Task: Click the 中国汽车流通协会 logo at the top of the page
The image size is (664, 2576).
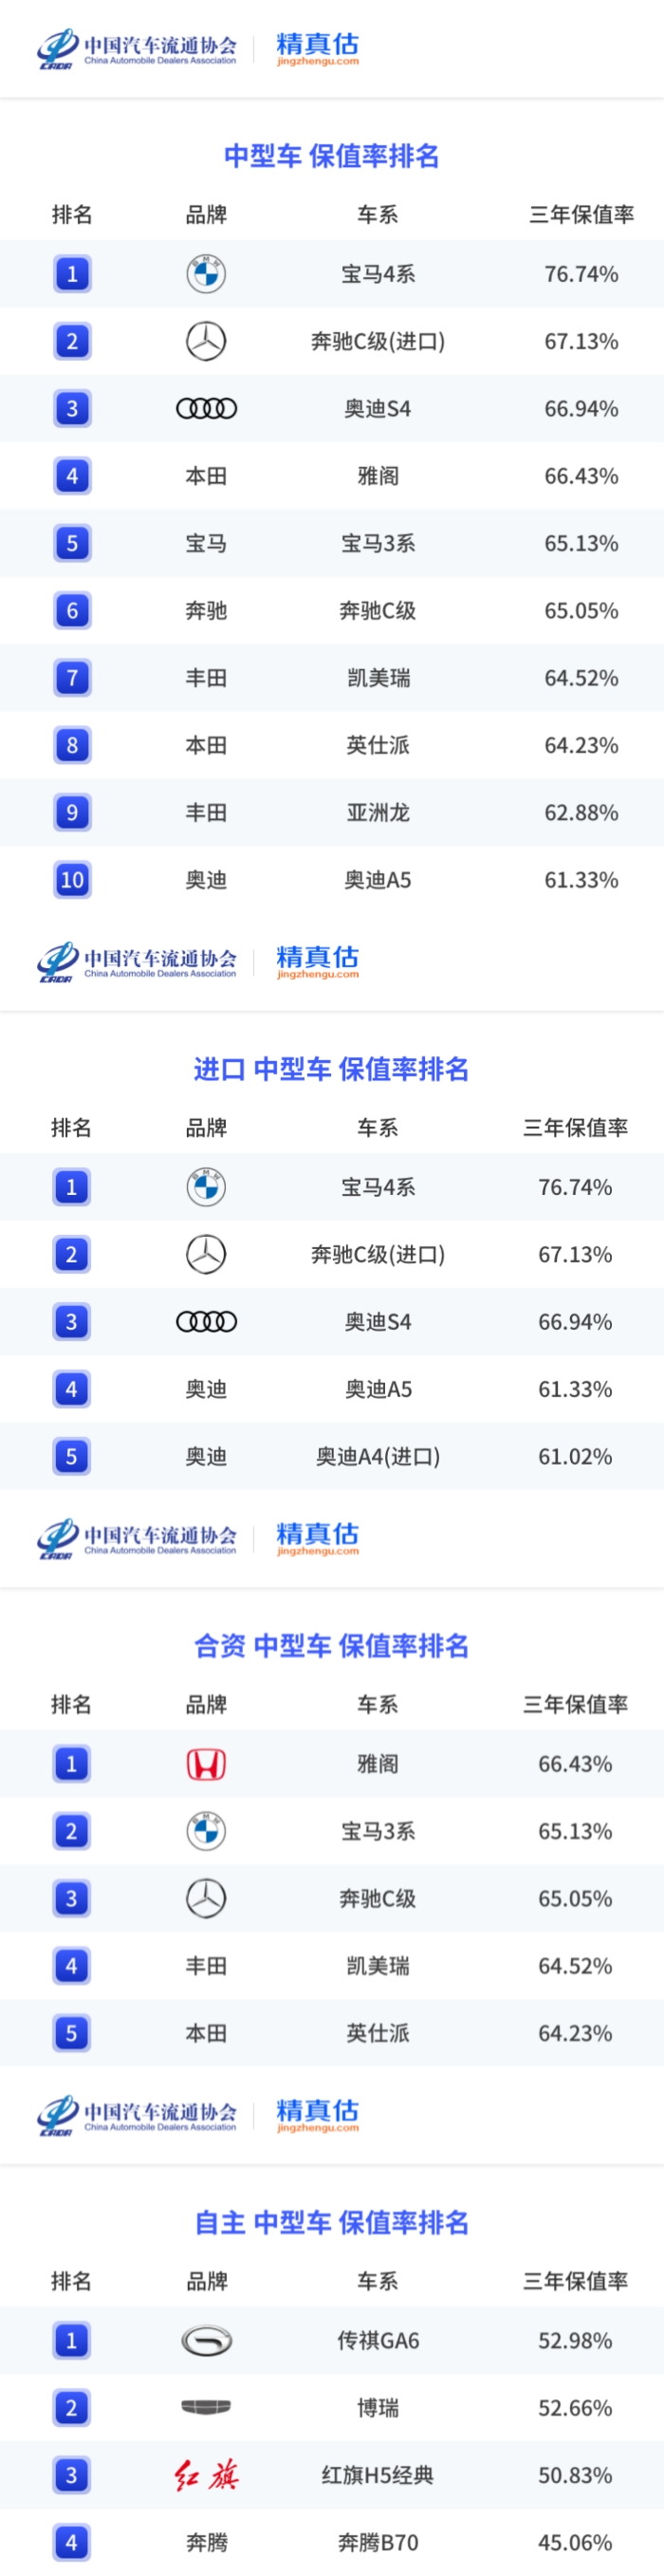Action: pos(137,49)
